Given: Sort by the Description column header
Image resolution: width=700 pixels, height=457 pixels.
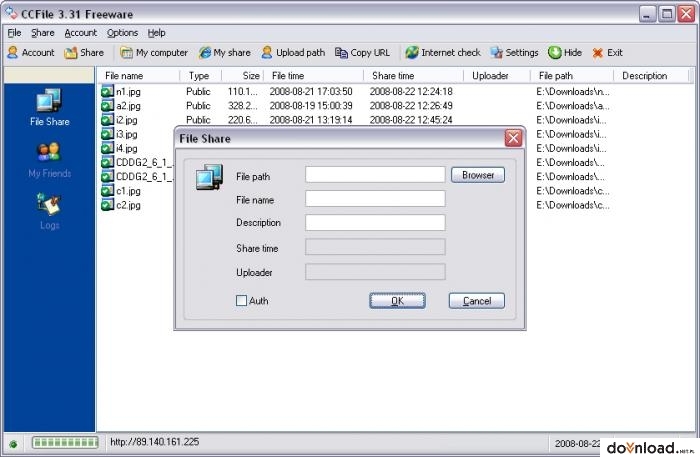Looking at the screenshot, I should point(651,76).
